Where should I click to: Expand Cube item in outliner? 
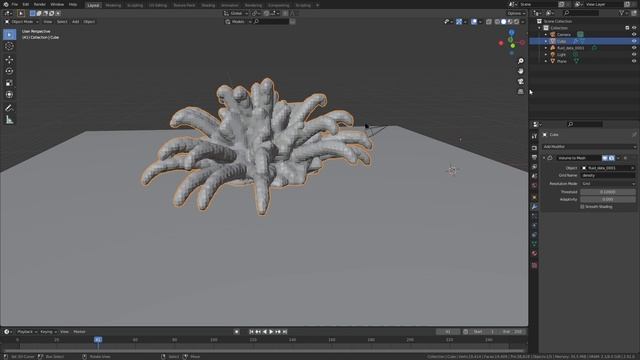click(x=546, y=41)
